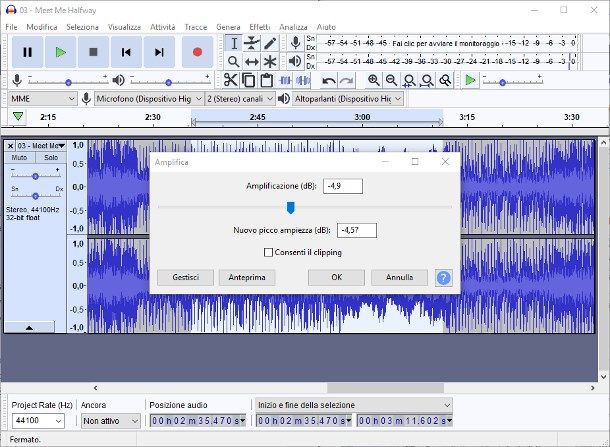This screenshot has width=610, height=447.
Task: Open the File menu
Action: coord(11,27)
